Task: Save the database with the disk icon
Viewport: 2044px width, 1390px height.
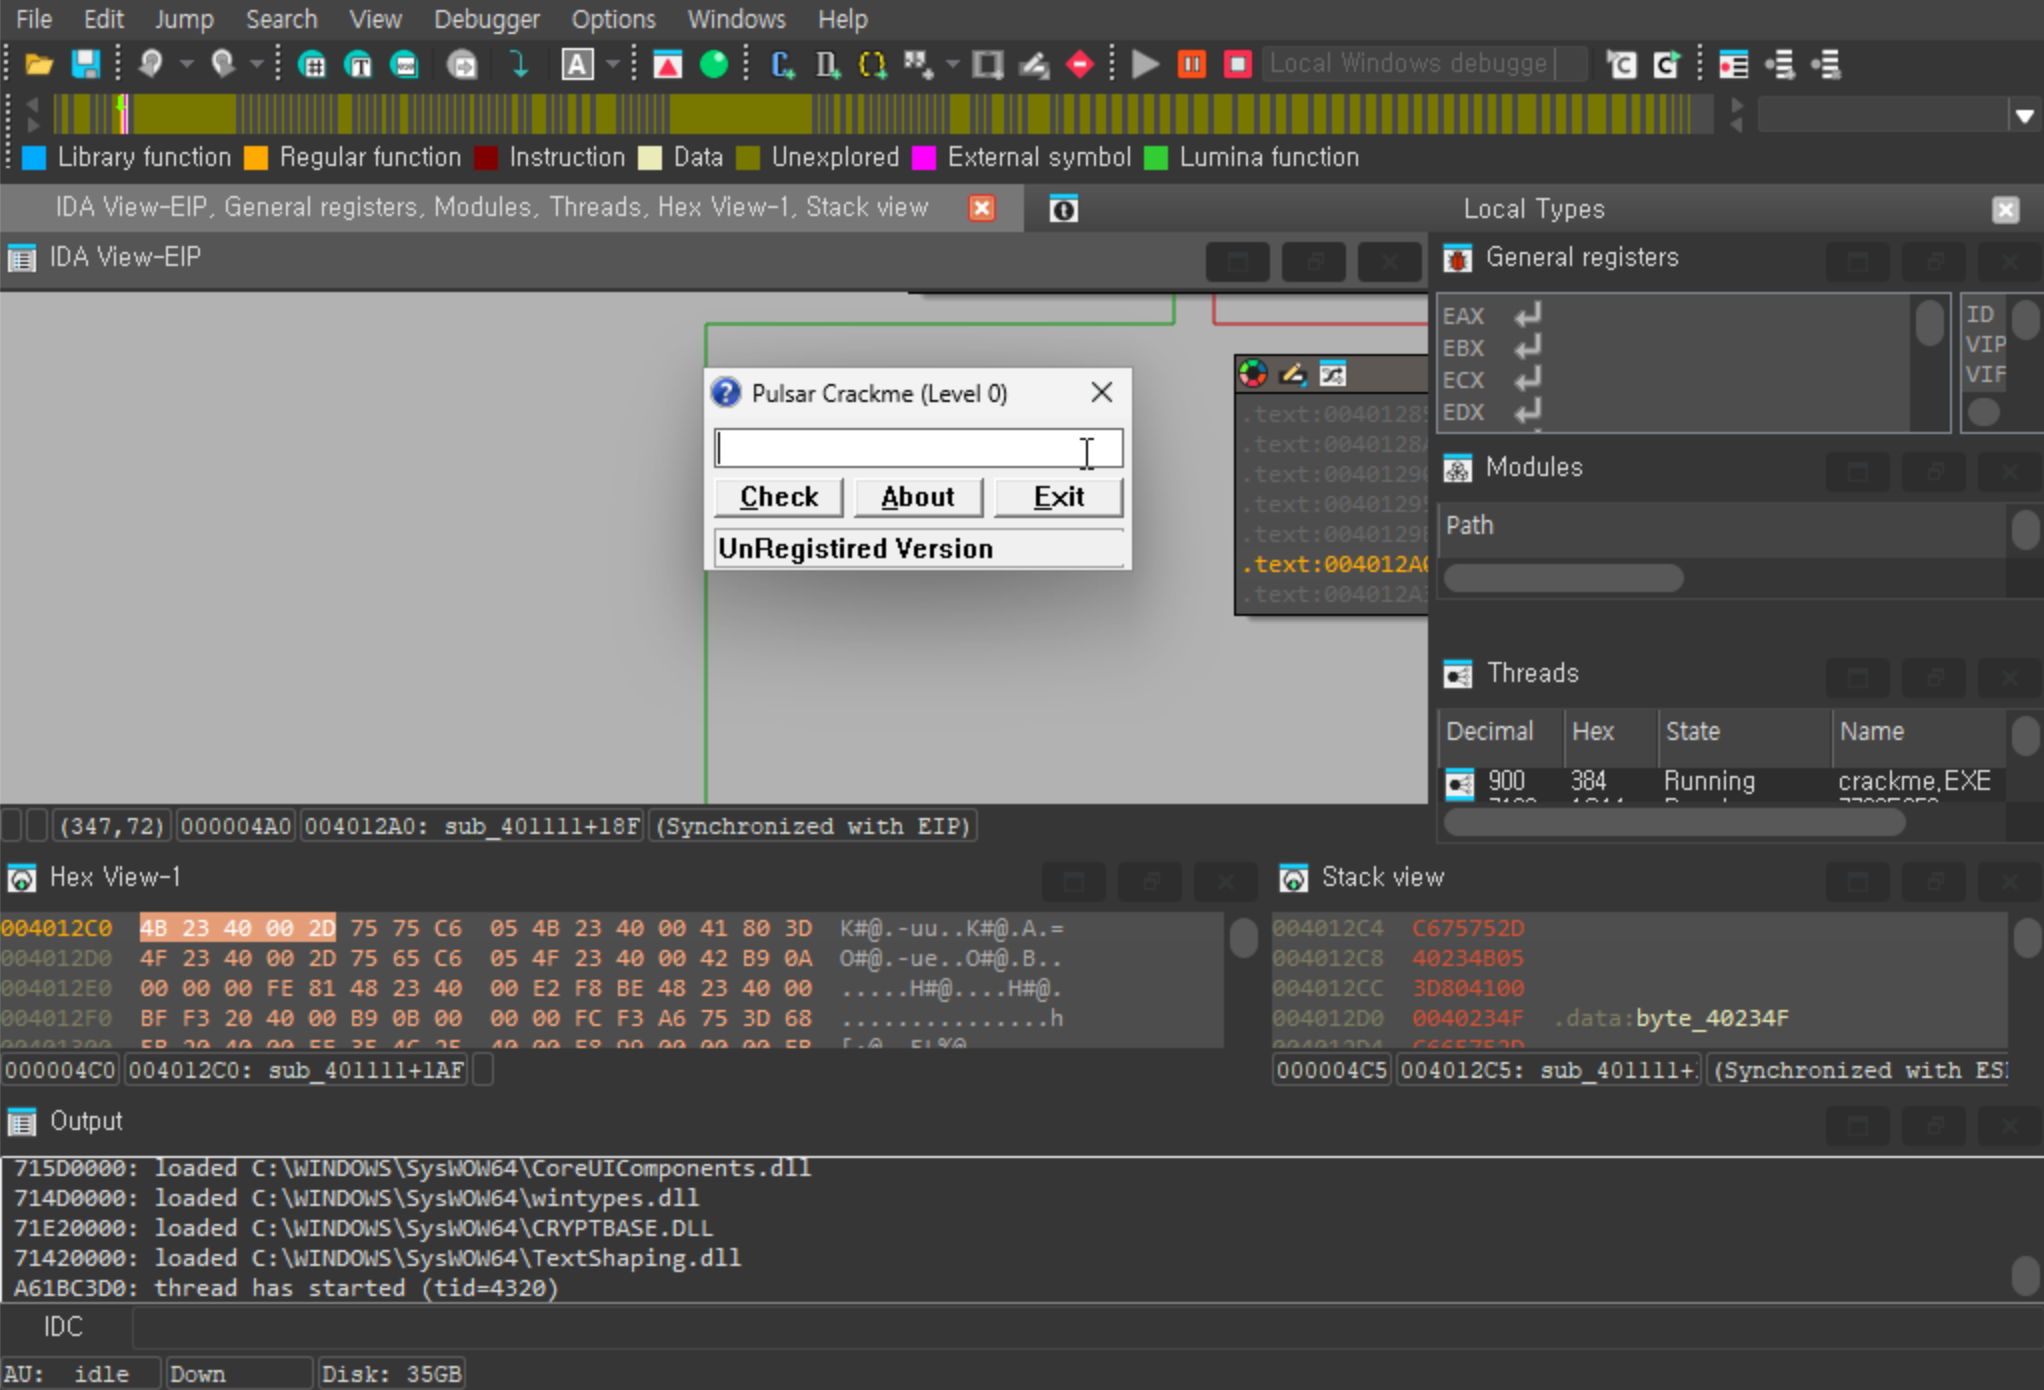Action: click(x=87, y=63)
